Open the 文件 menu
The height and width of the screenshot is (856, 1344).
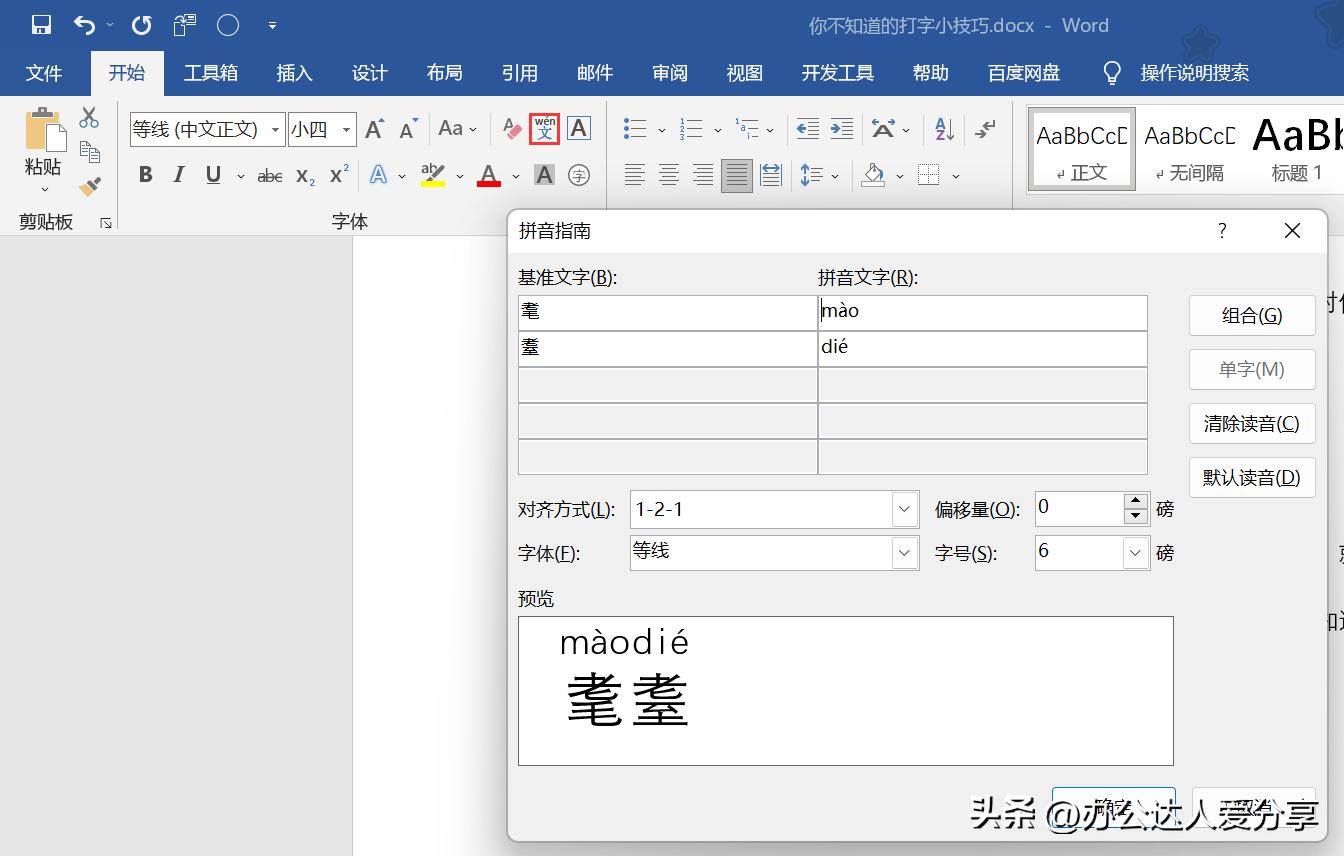43,72
